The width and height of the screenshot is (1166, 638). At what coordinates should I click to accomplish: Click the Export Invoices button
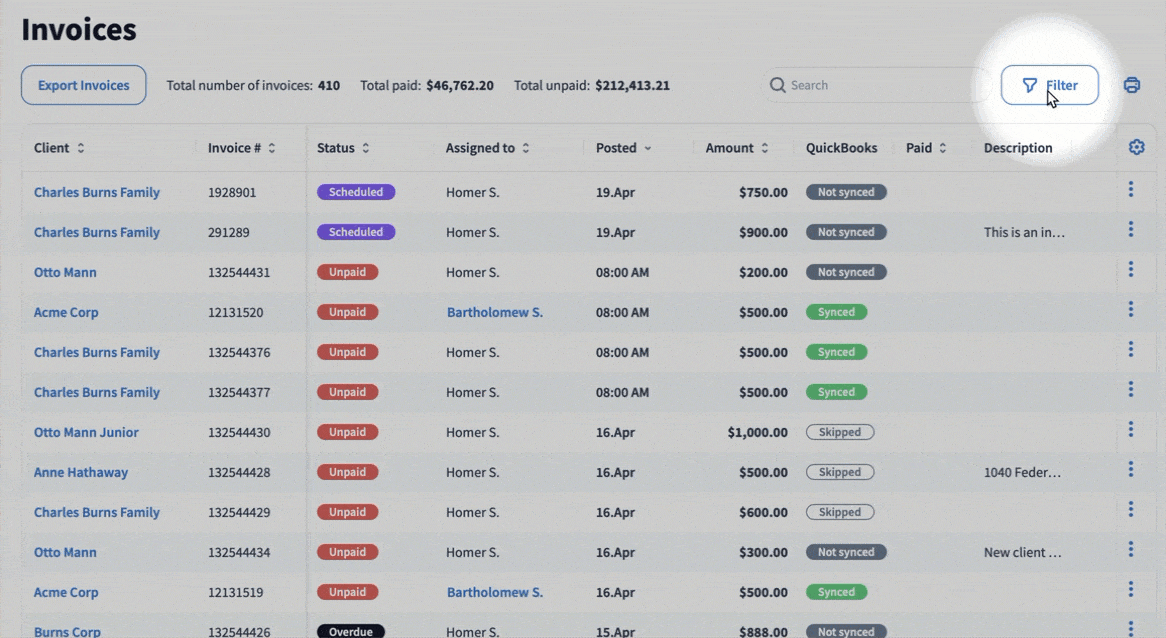pyautogui.click(x=83, y=85)
